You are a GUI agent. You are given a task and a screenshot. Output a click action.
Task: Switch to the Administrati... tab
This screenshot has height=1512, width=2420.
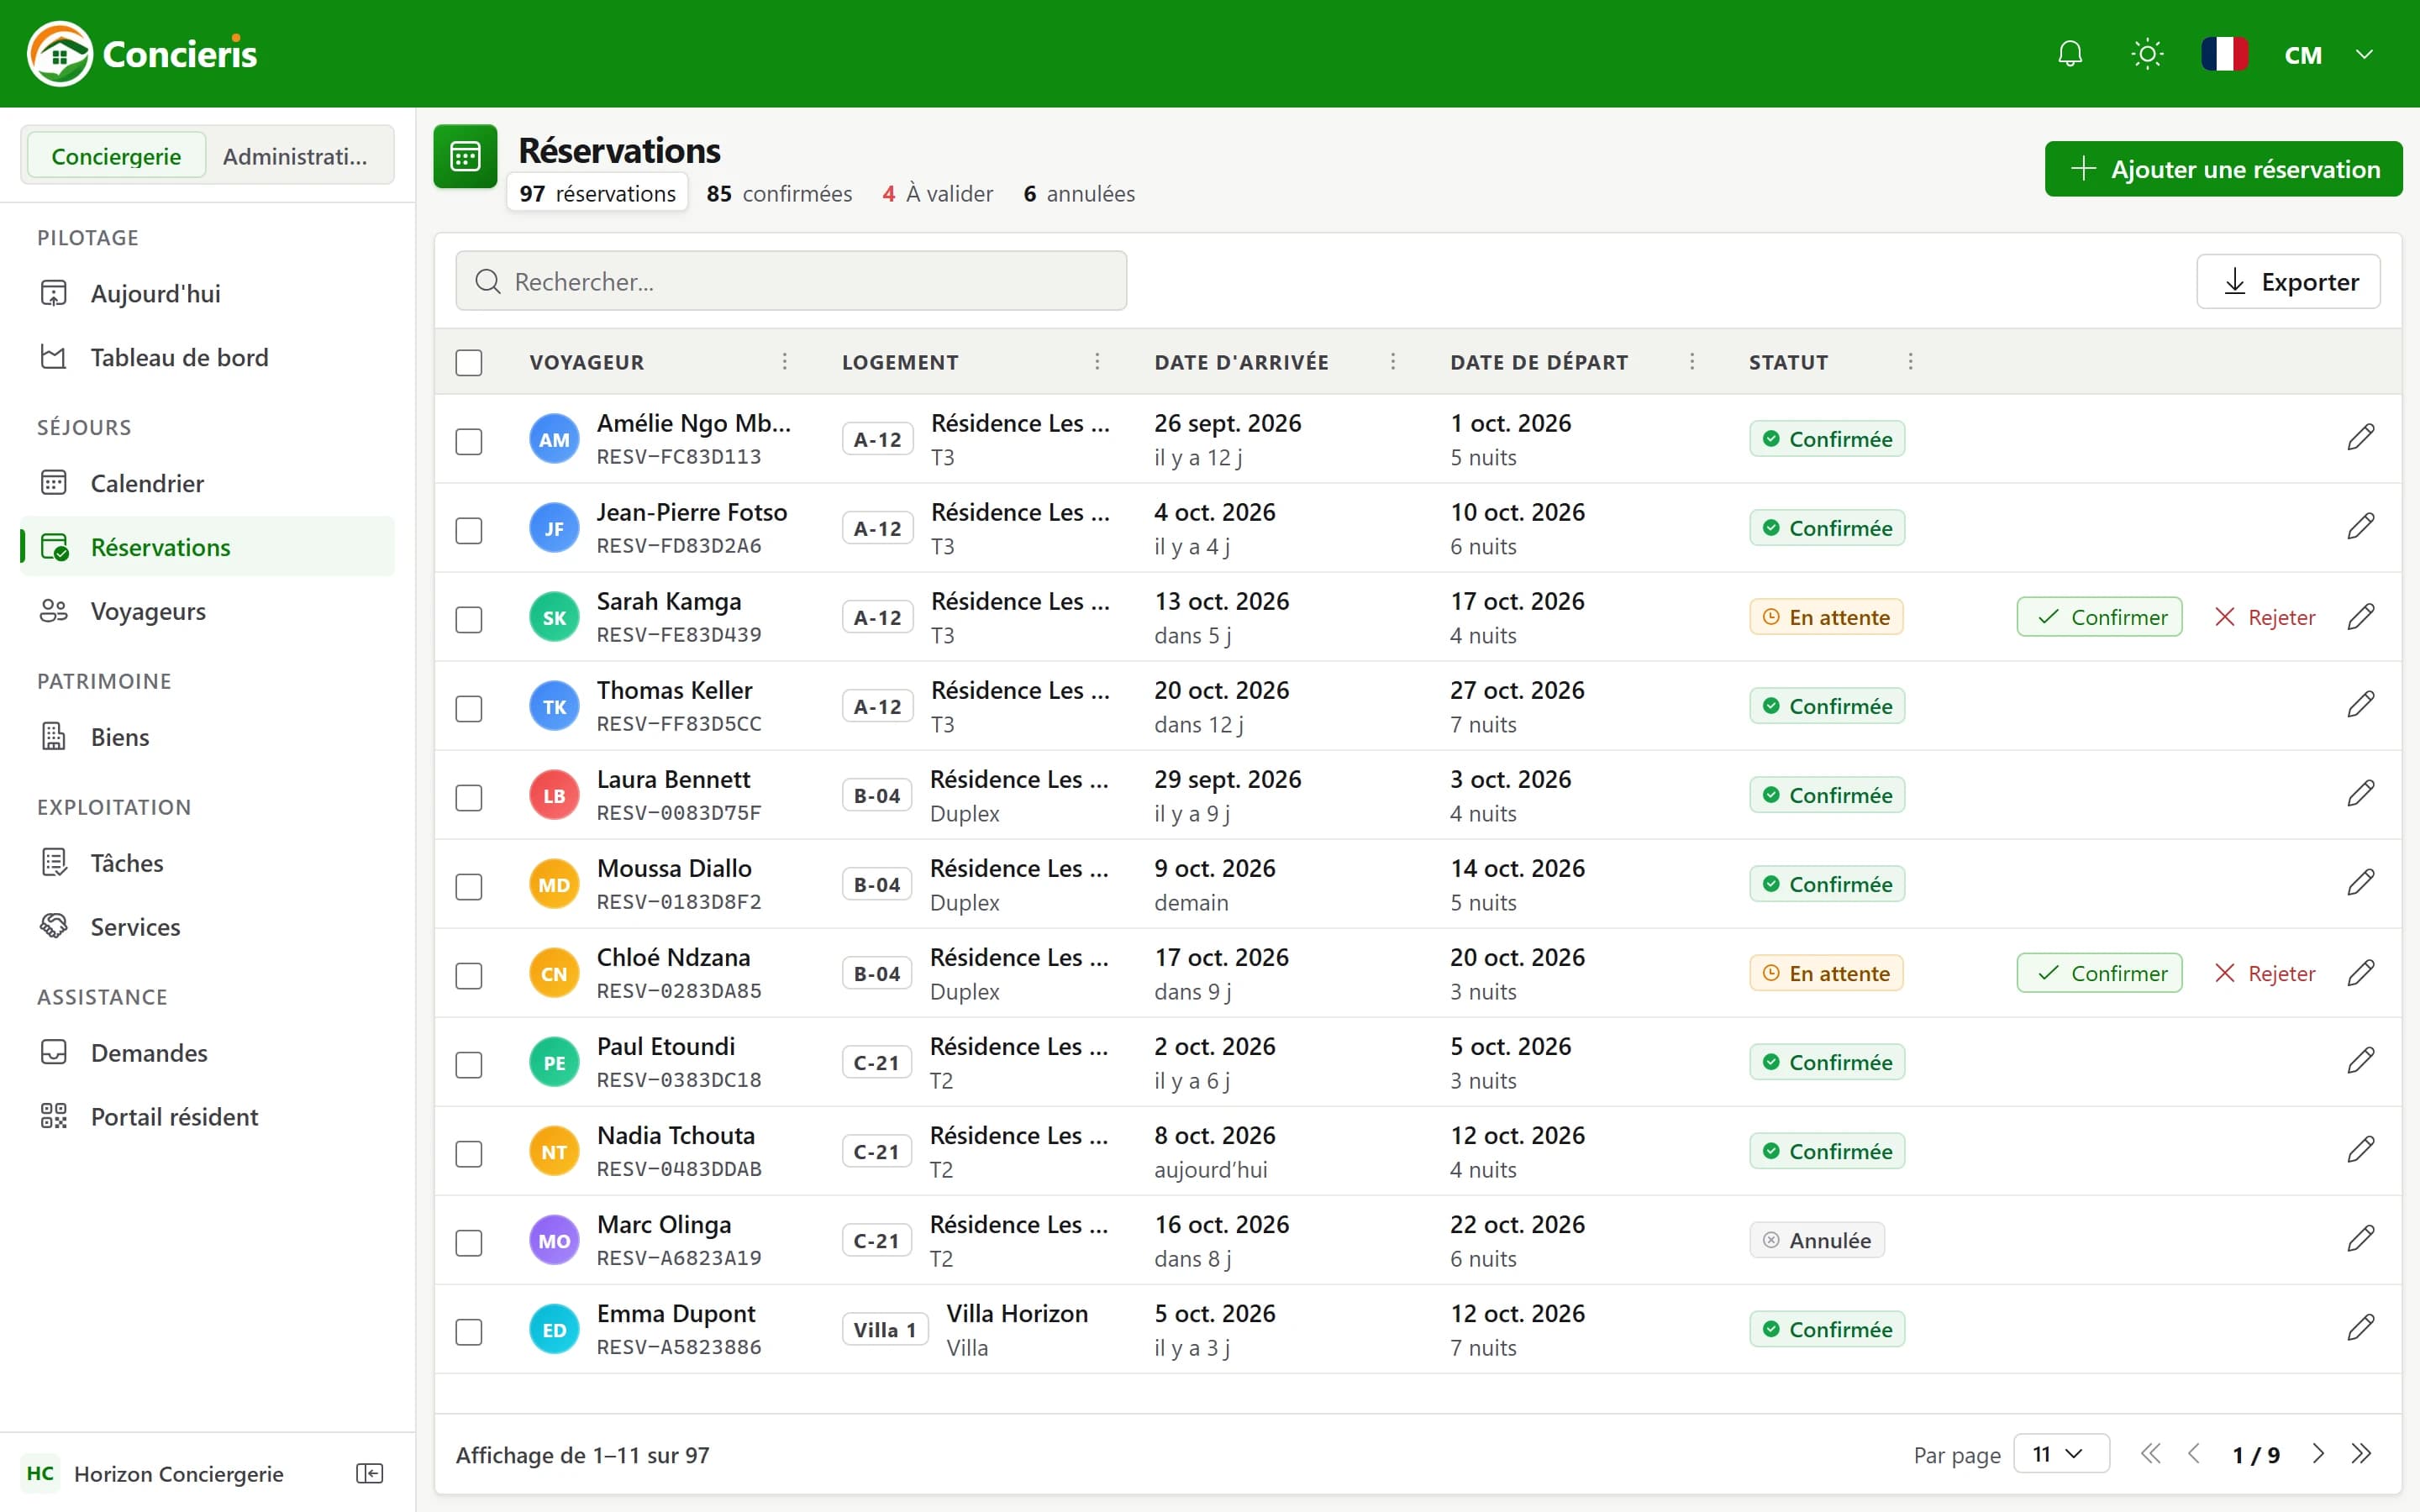click(x=295, y=156)
